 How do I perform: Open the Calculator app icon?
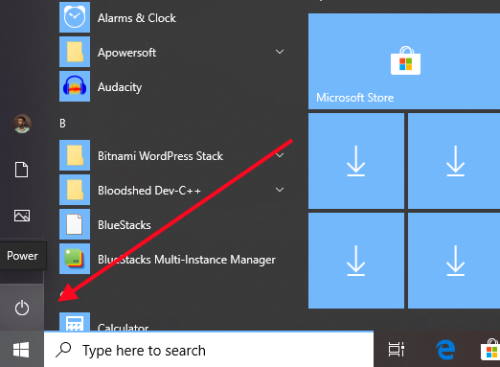[75, 322]
